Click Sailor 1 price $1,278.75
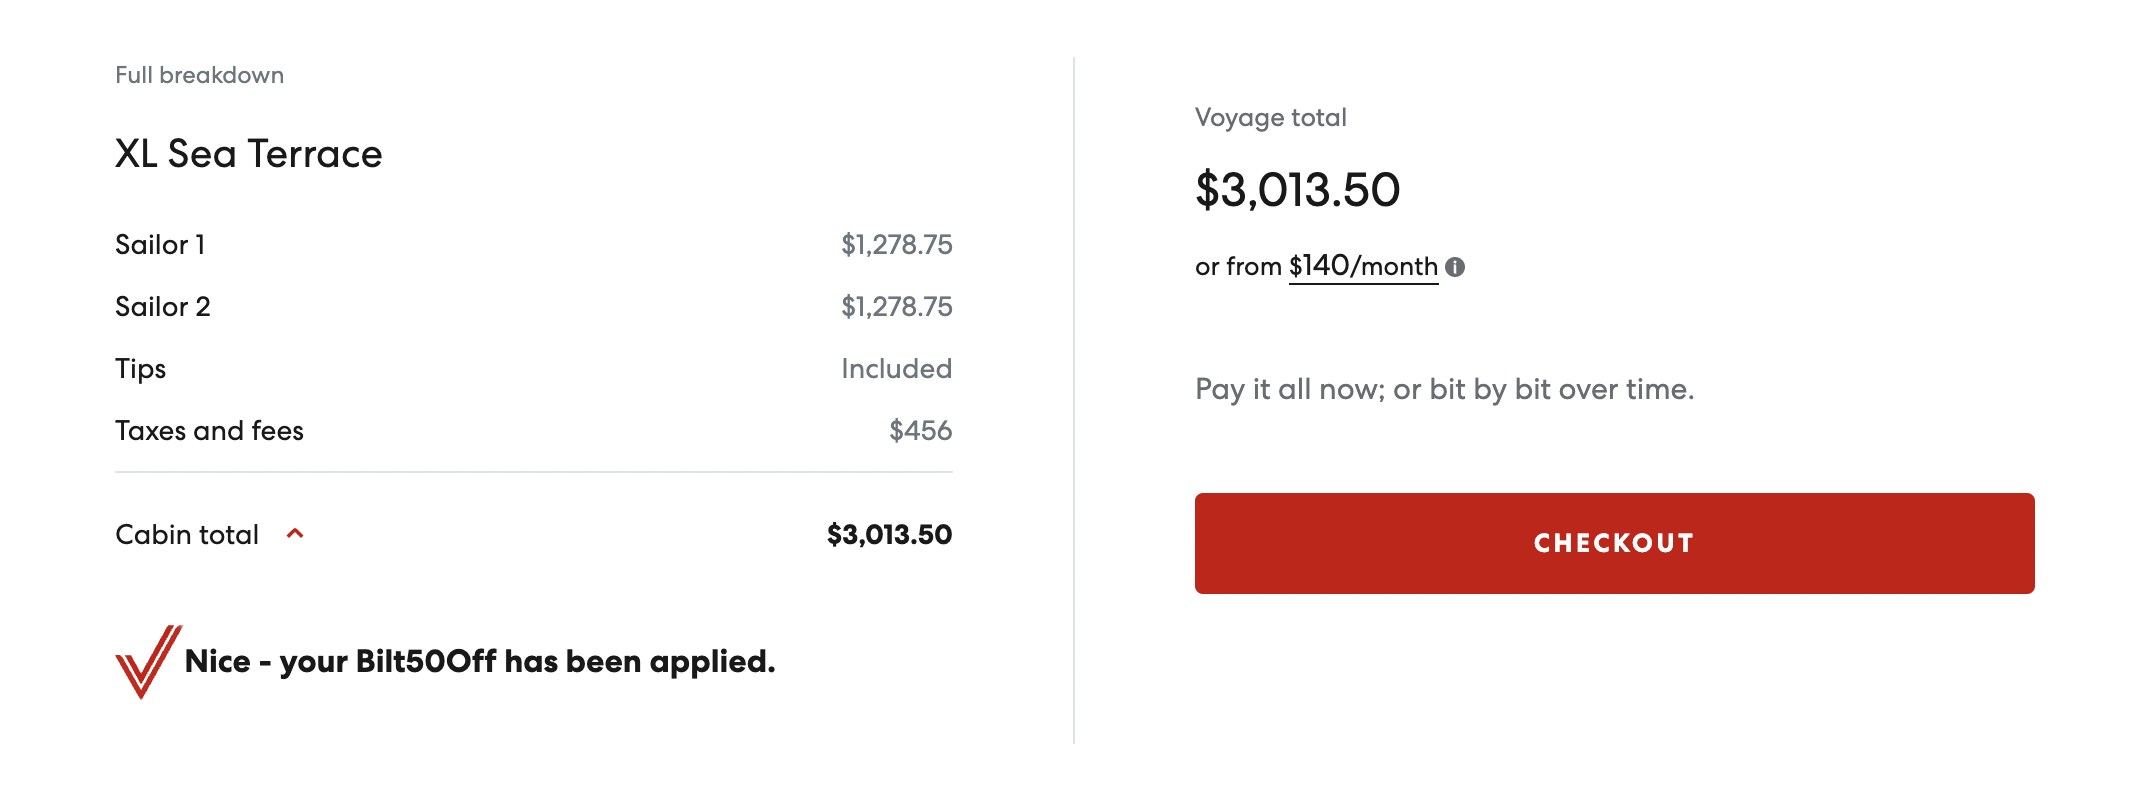Viewport: 2130px width, 796px height. pyautogui.click(x=896, y=245)
